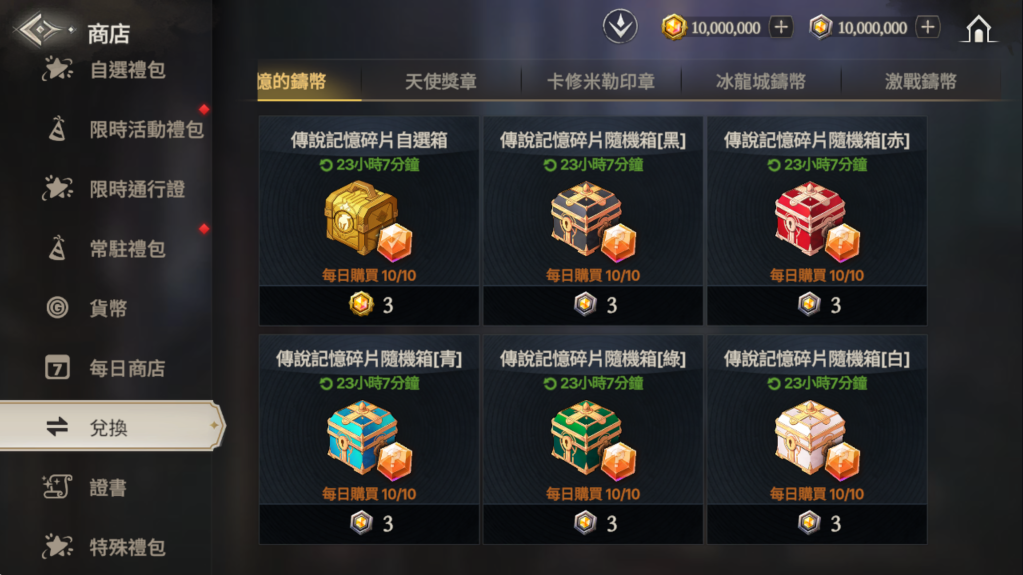Select the red 隨機箱[赤] chest
The image size is (1023, 575).
point(817,221)
